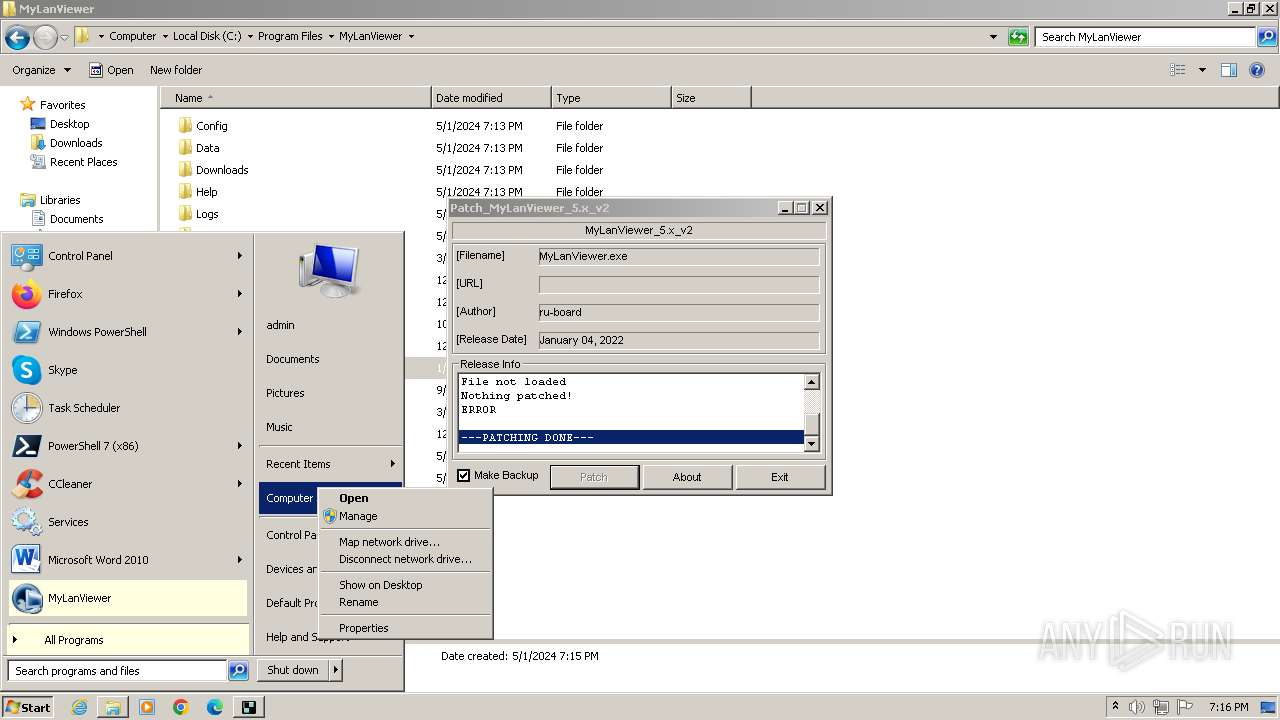The height and width of the screenshot is (720, 1280).
Task: Click Exit button in patcher
Action: coord(780,477)
